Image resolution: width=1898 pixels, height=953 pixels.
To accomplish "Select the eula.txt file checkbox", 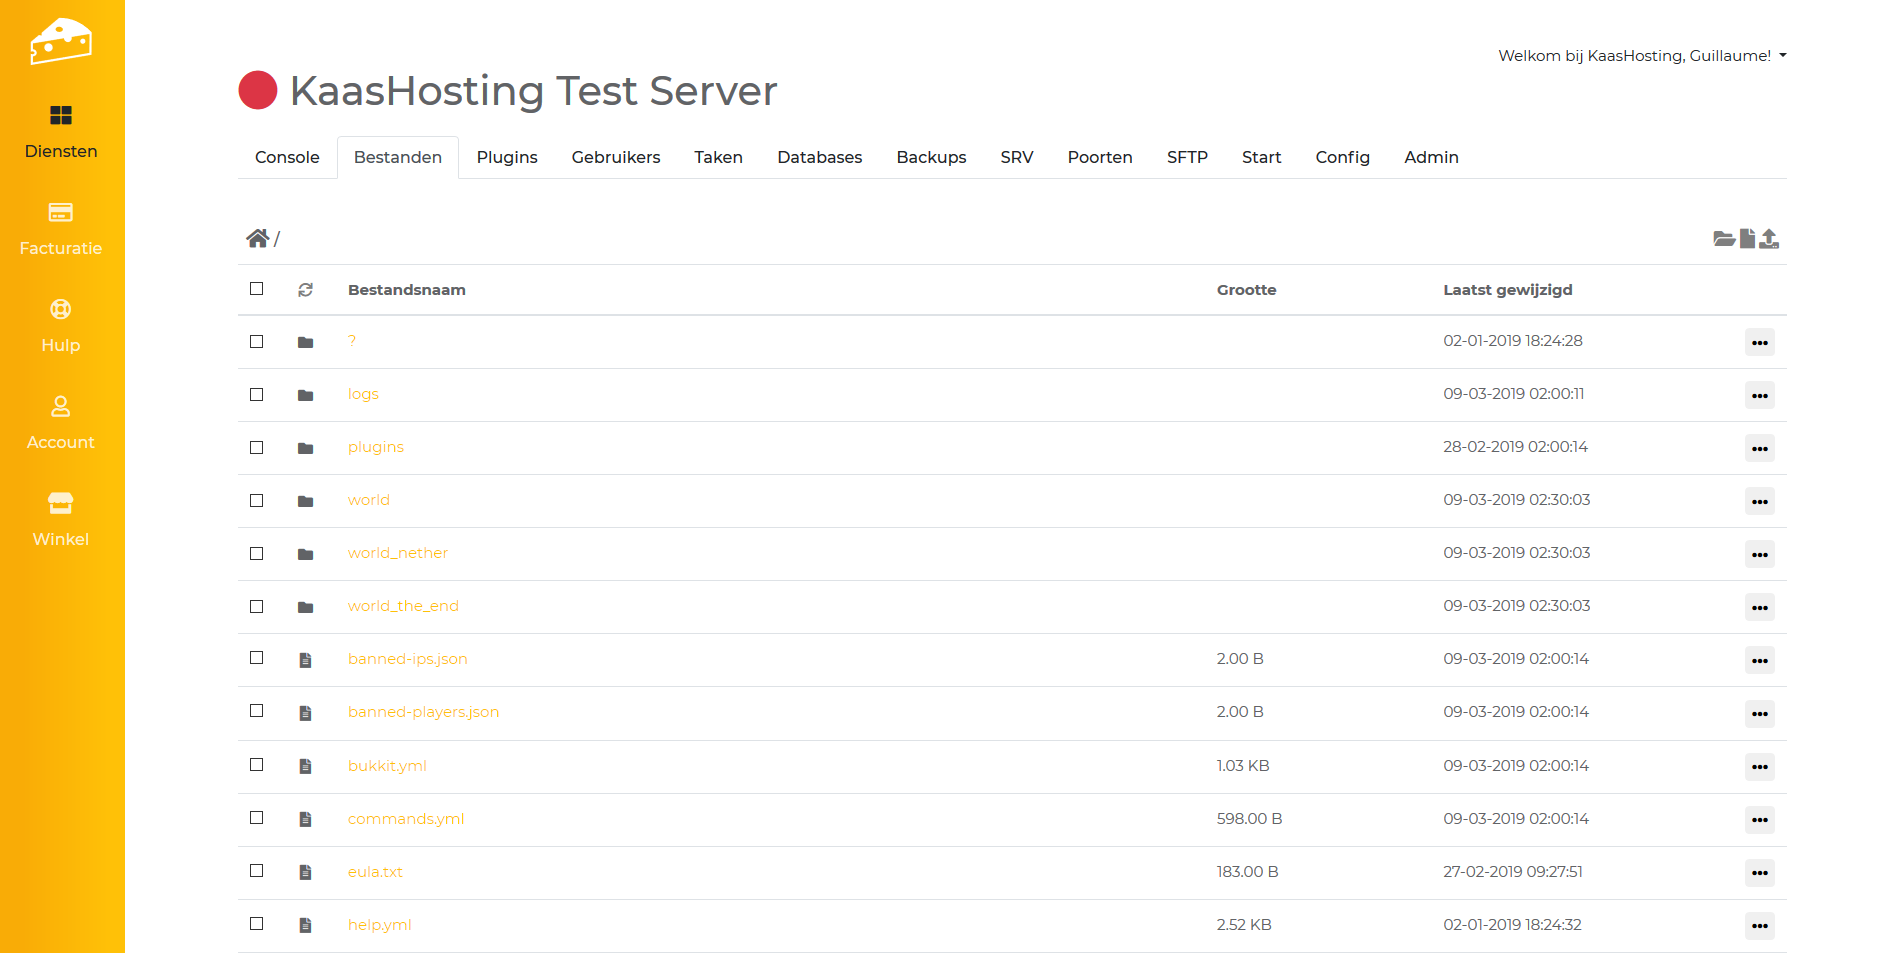I will (257, 871).
